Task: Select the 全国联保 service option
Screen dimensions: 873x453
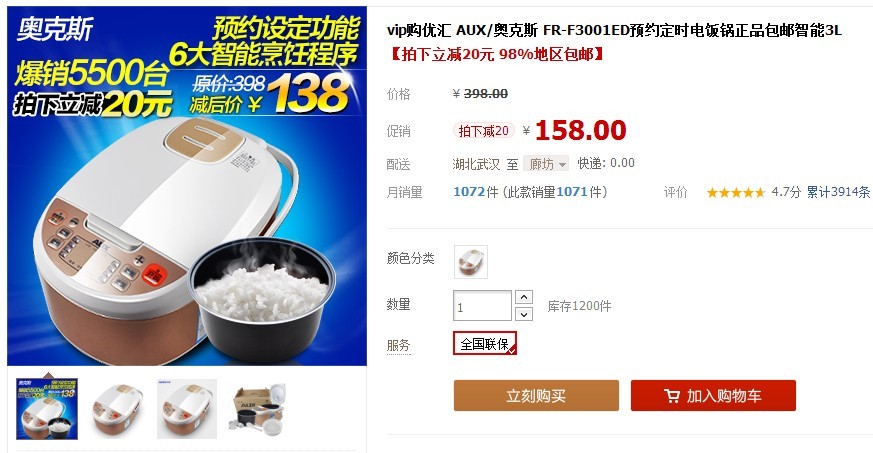Action: [x=485, y=343]
